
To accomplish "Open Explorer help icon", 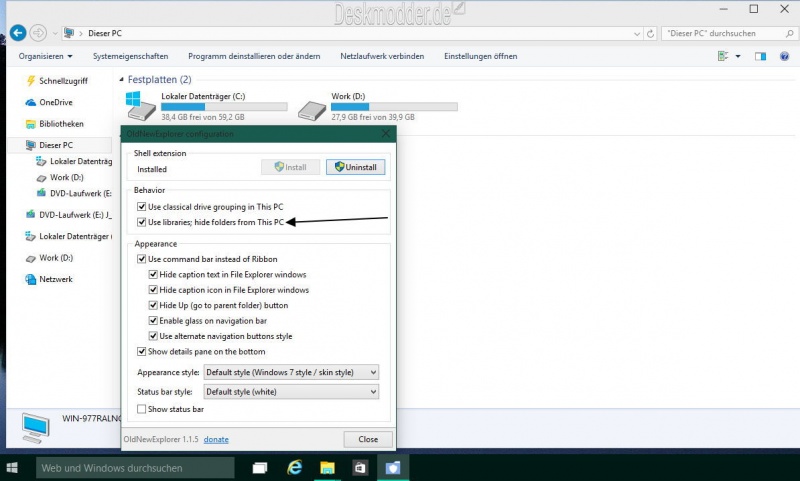I will (785, 56).
